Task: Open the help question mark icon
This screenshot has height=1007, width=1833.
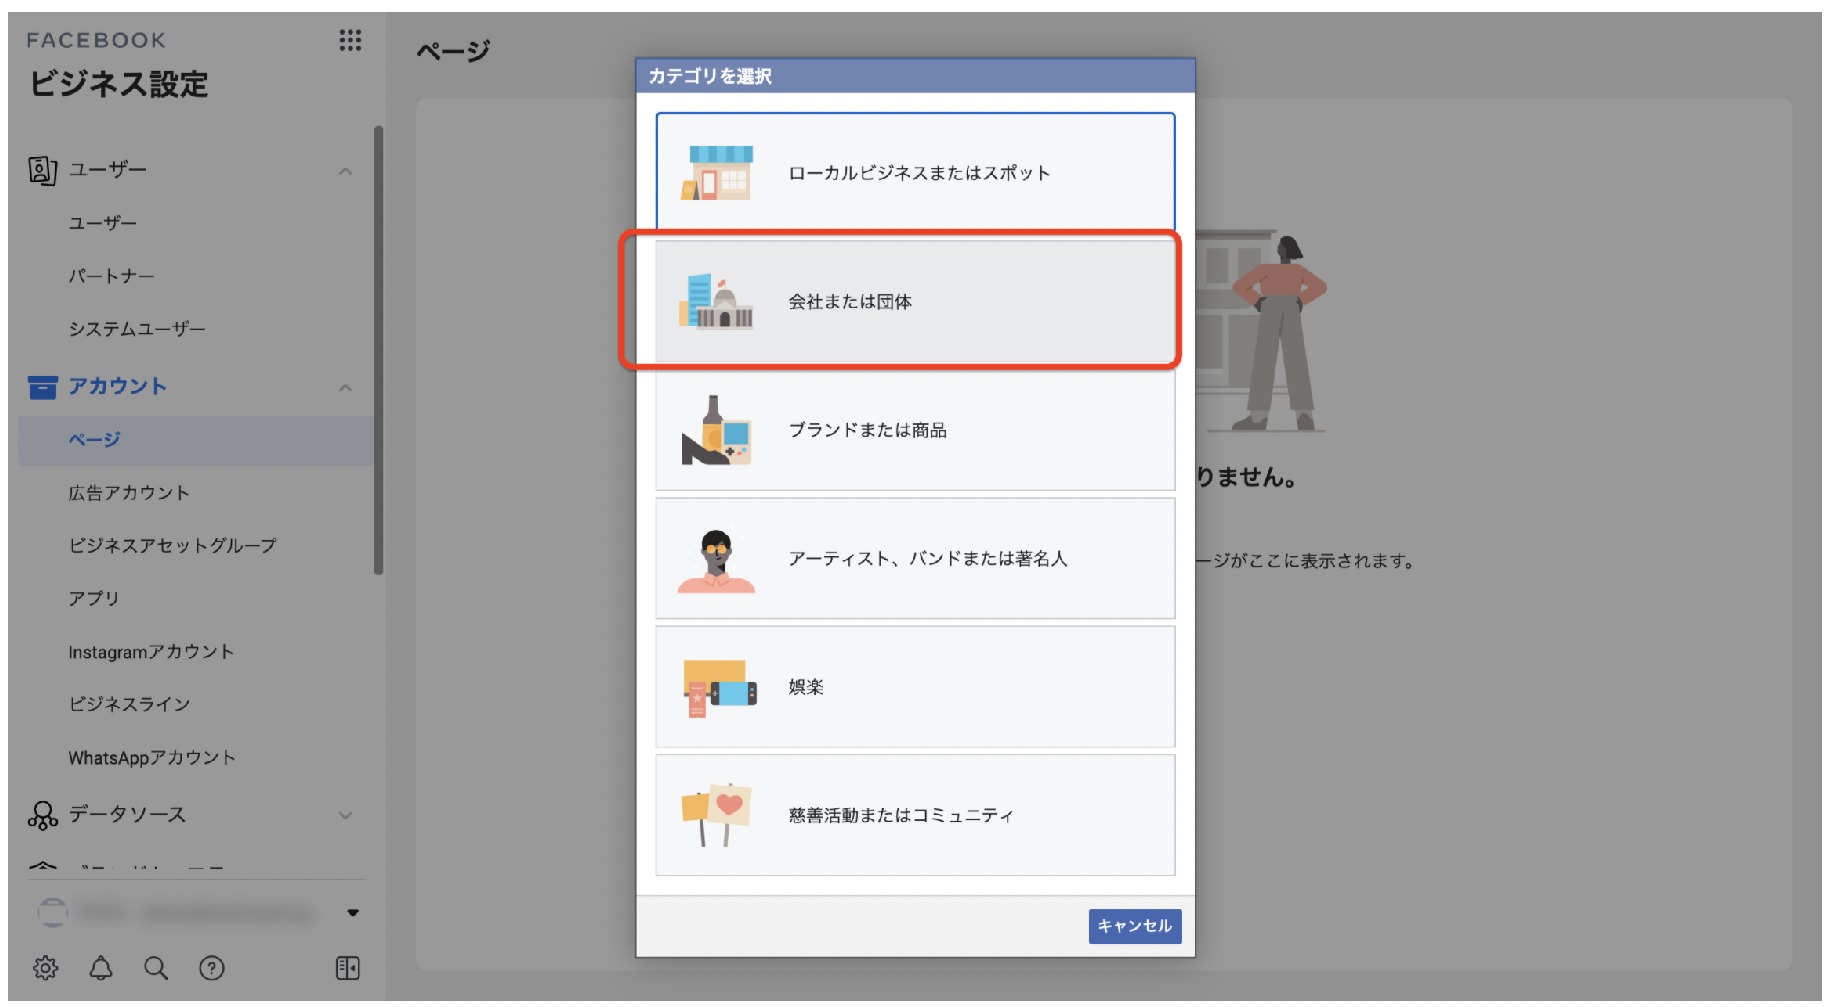Action: [212, 968]
